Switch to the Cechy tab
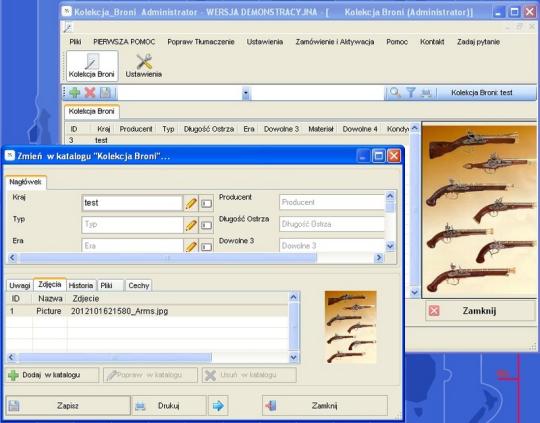 click(x=138, y=285)
